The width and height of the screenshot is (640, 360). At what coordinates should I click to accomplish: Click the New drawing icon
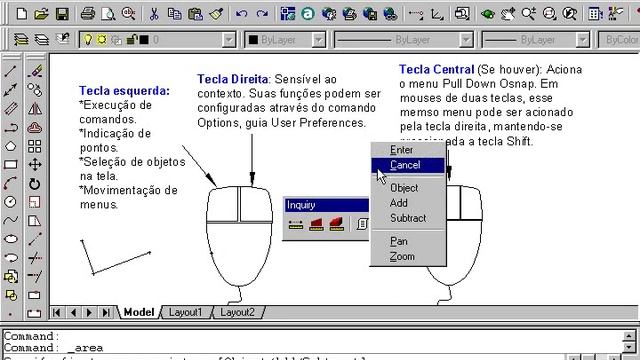[22, 14]
